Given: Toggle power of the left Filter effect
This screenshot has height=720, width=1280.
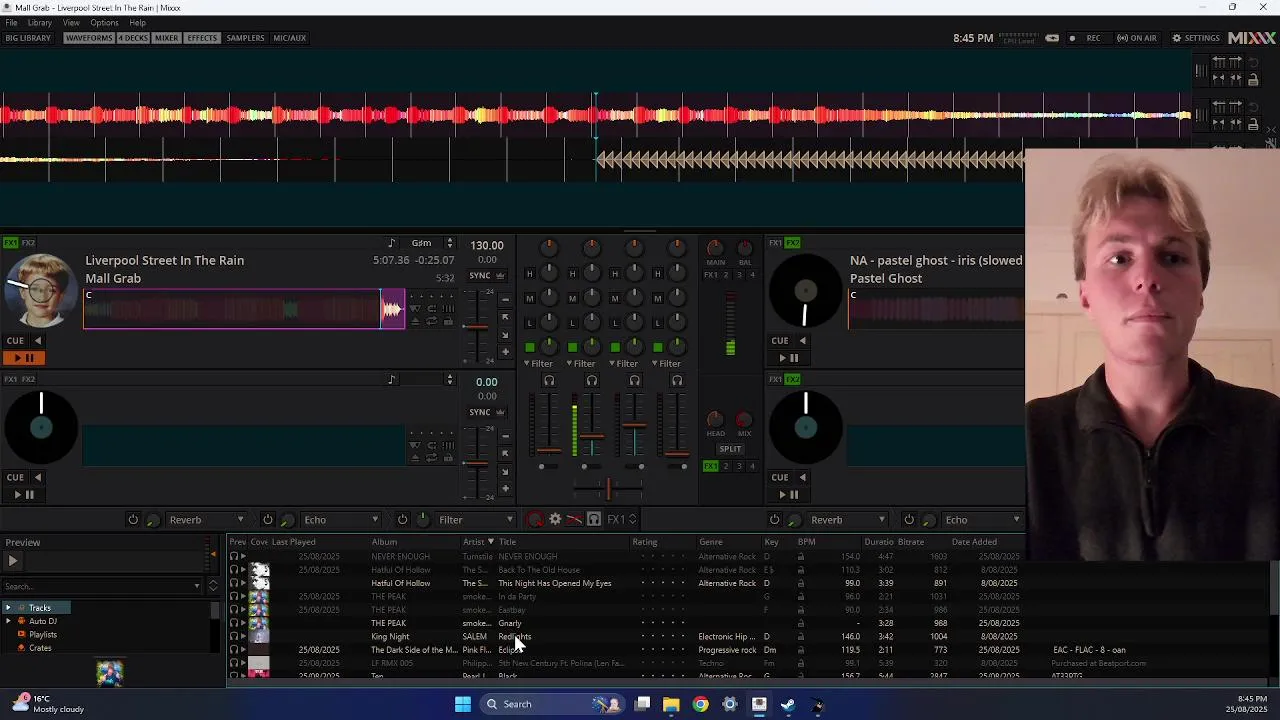Looking at the screenshot, I should (x=403, y=520).
